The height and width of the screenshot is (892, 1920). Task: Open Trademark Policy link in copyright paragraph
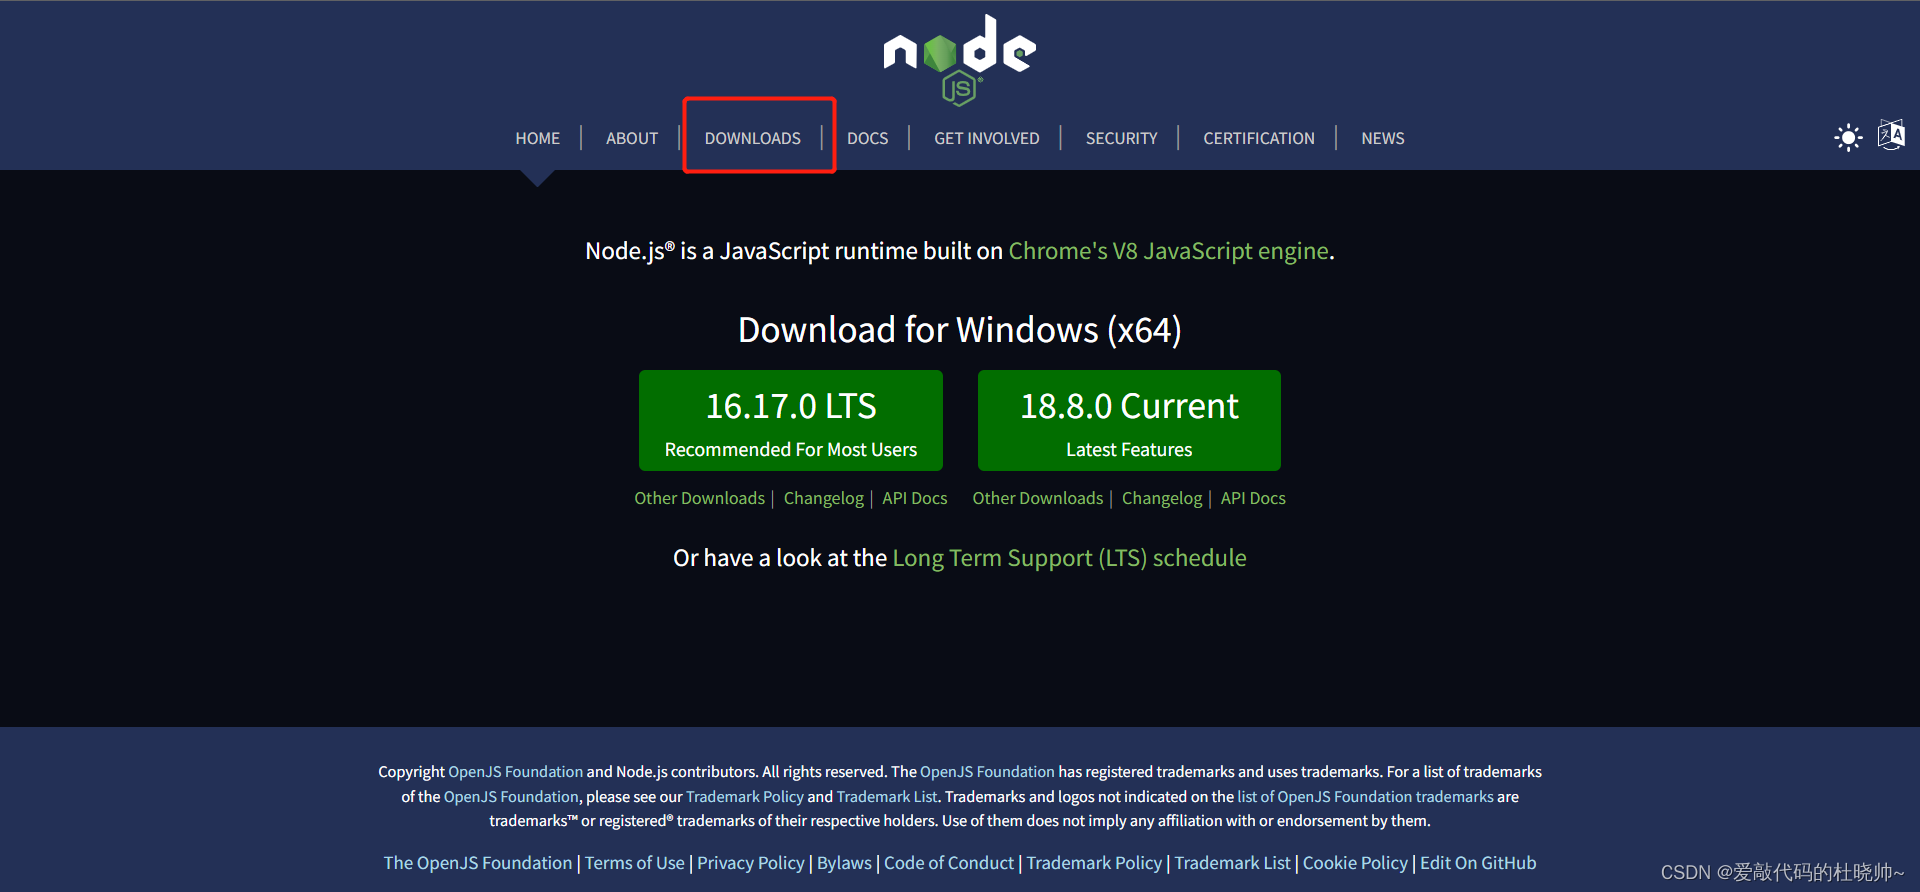point(745,797)
